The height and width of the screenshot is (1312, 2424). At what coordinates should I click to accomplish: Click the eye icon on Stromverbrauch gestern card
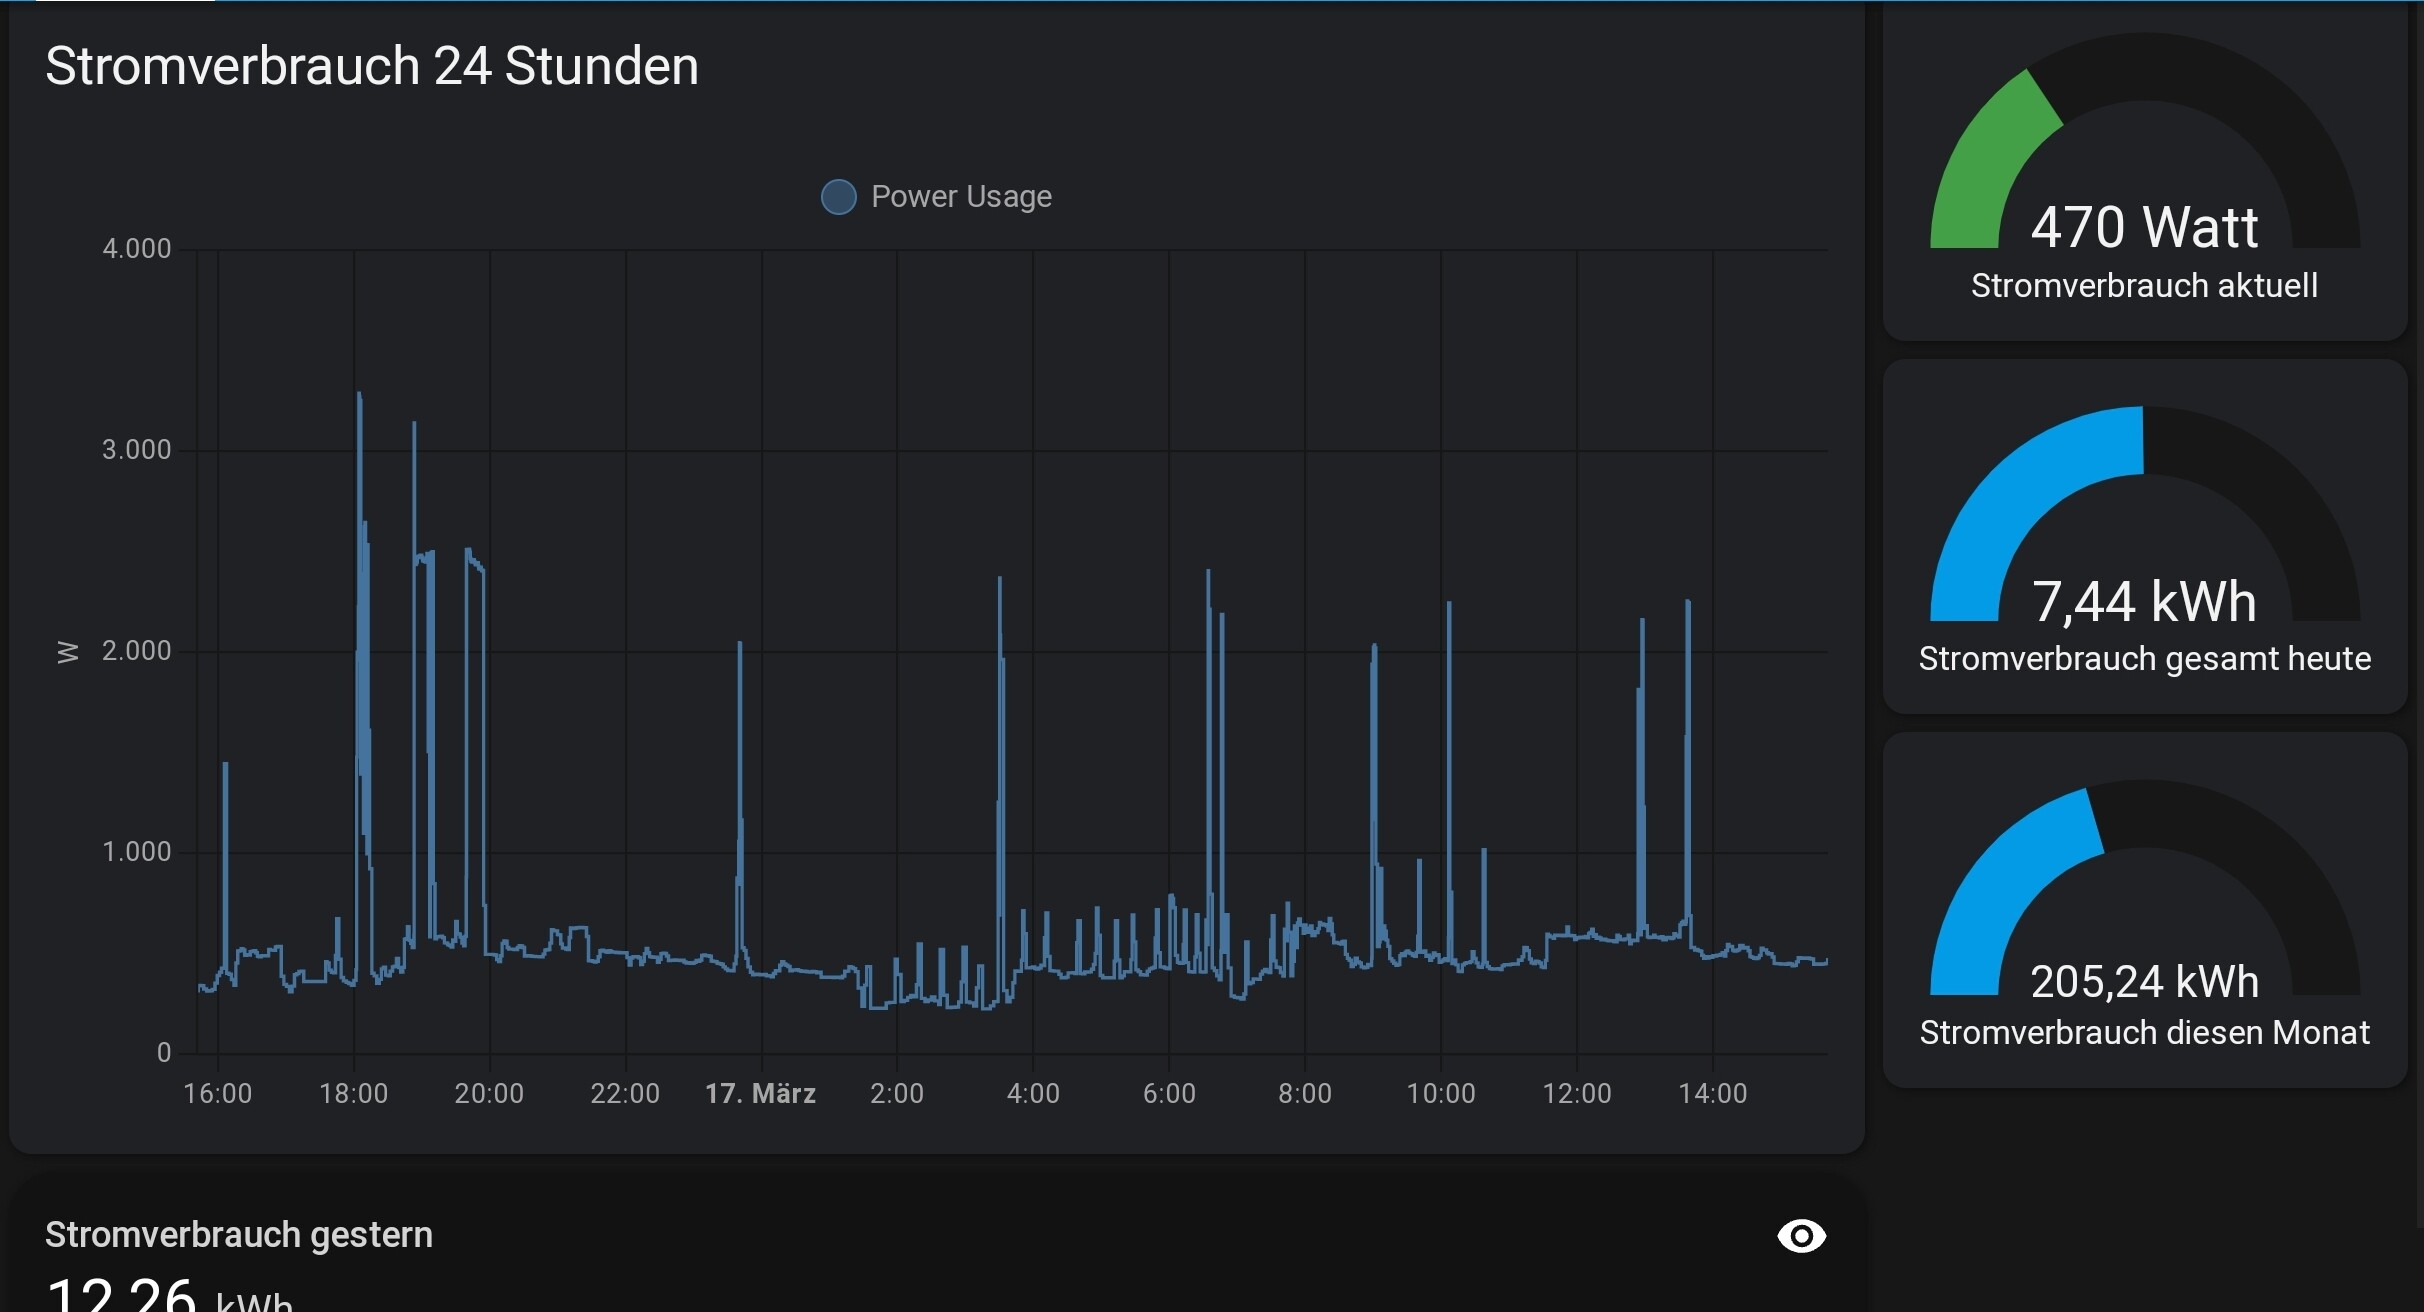1801,1236
